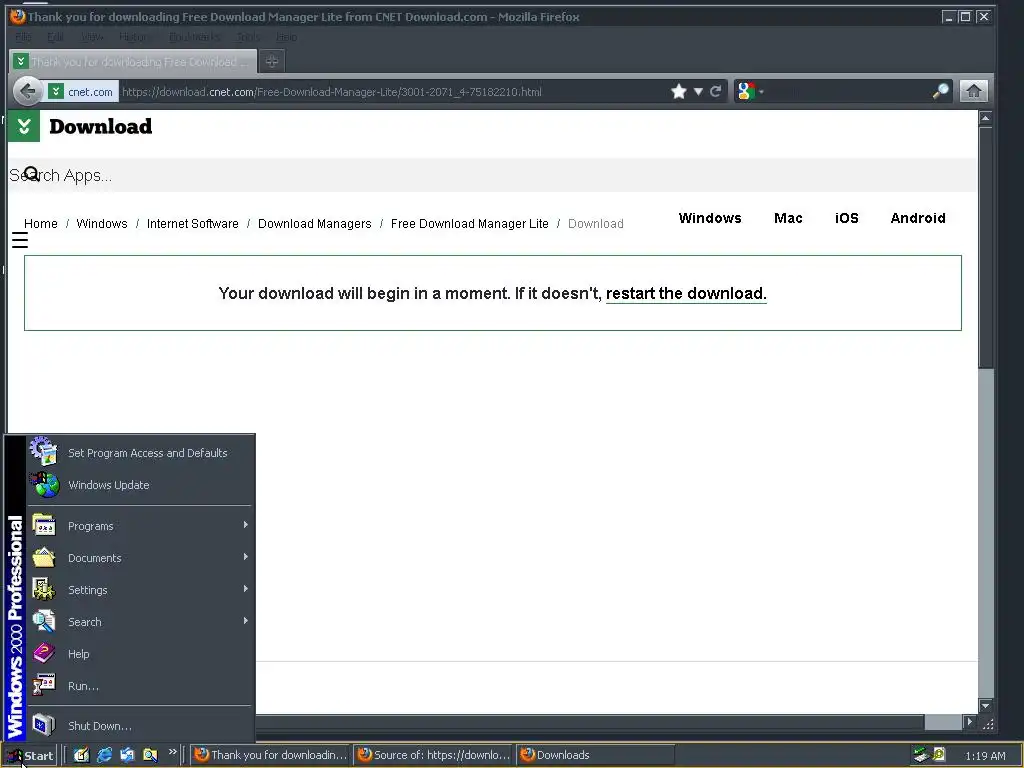
Task: Open the Tools menu
Action: point(248,37)
